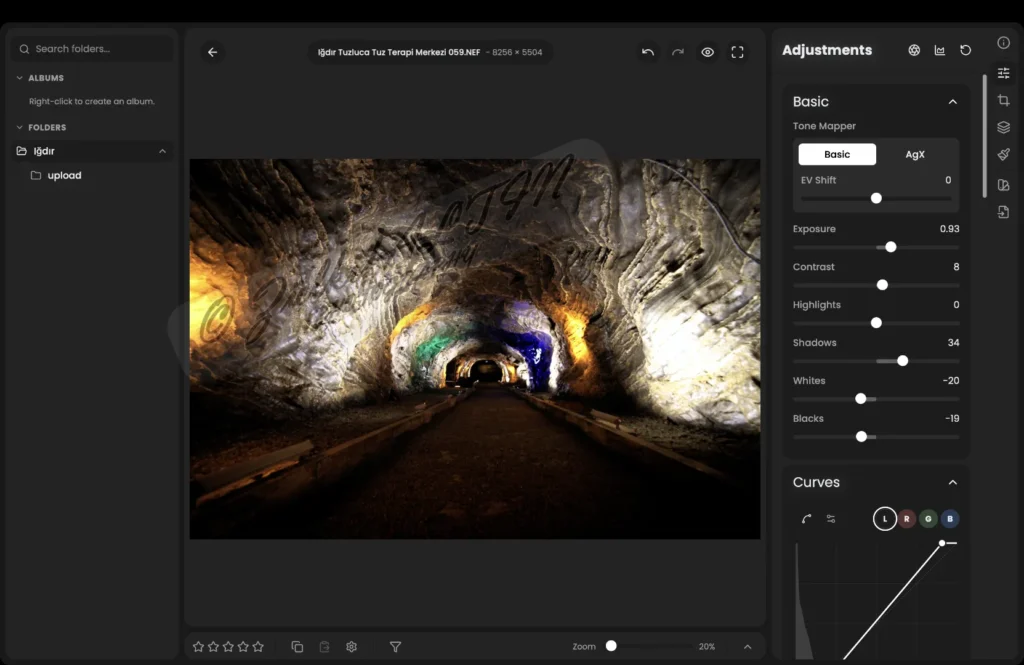
Task: Click the Whites value -20
Action: (951, 380)
